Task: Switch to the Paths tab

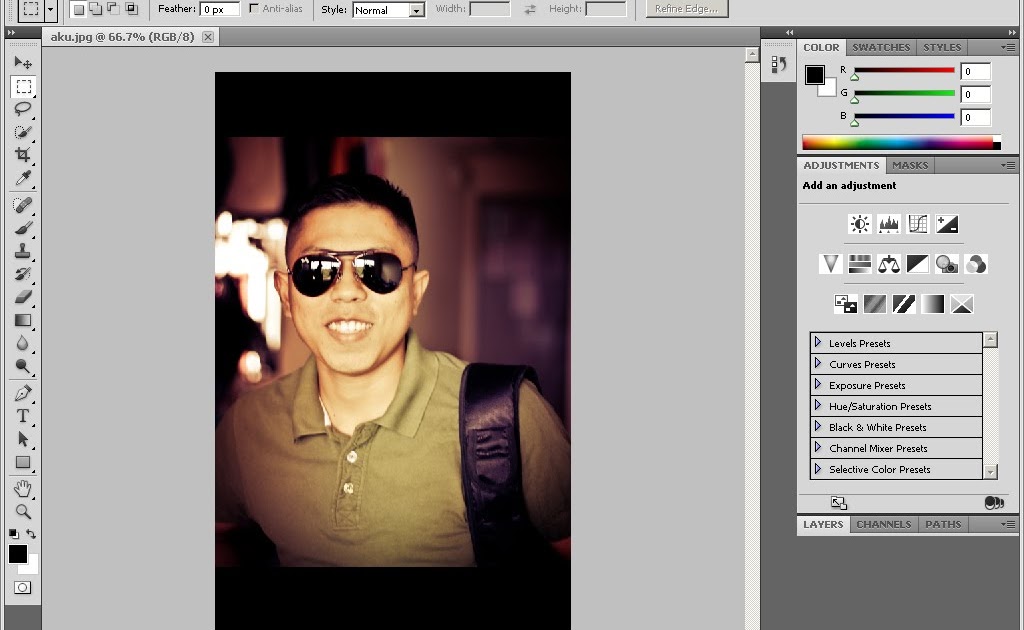Action: click(x=943, y=524)
